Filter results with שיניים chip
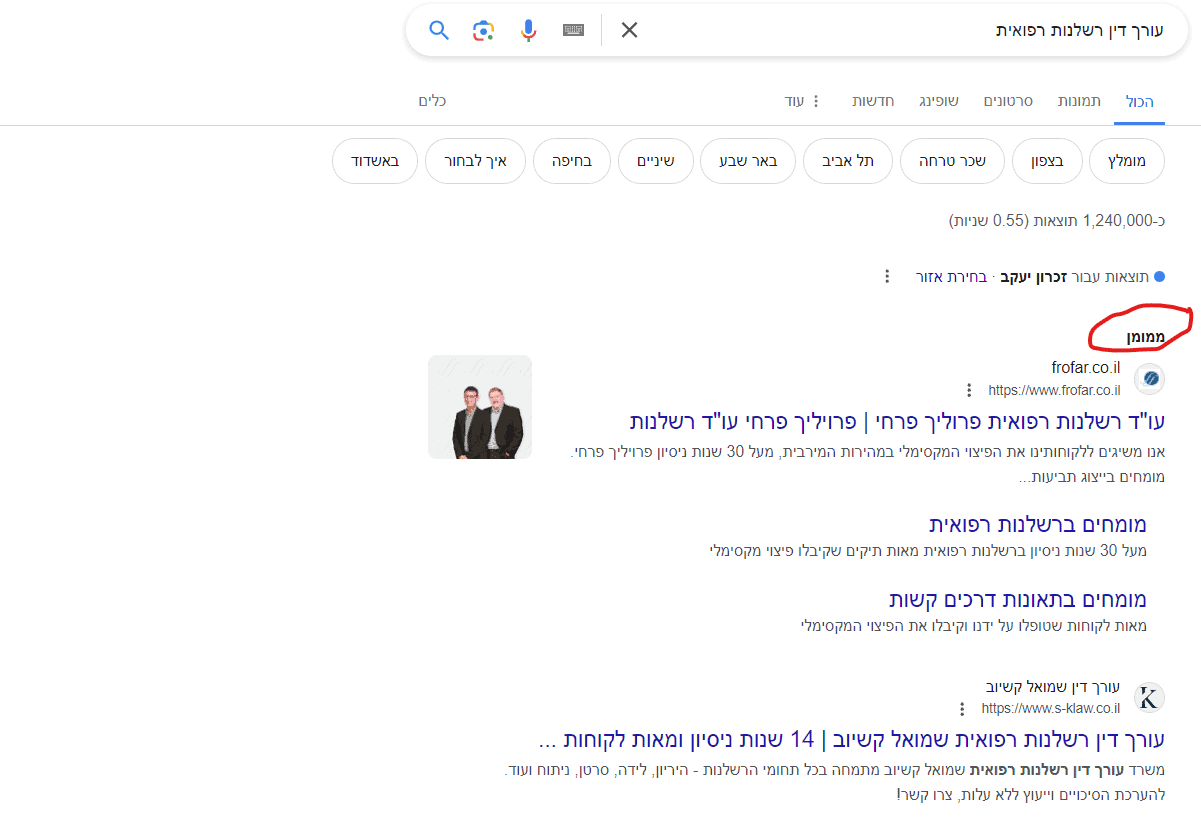1201x828 pixels. [655, 161]
